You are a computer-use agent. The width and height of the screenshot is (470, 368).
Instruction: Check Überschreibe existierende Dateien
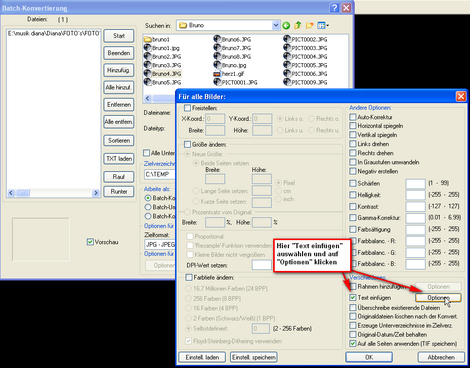(353, 307)
